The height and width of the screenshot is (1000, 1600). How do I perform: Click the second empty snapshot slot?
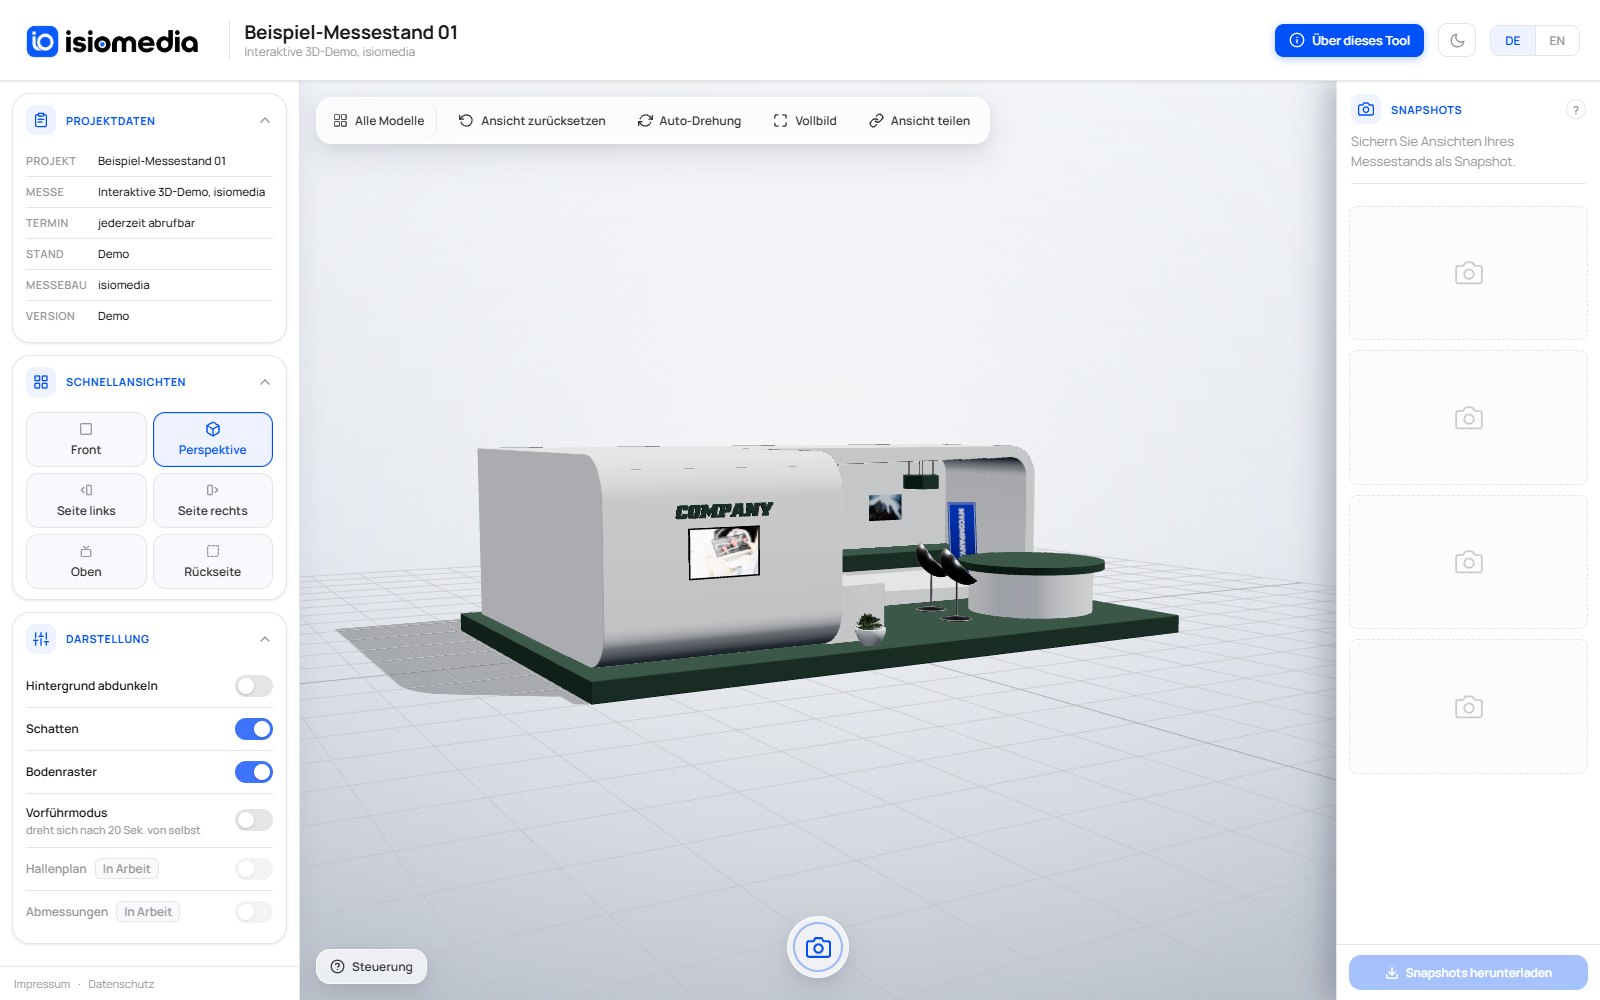pos(1468,418)
